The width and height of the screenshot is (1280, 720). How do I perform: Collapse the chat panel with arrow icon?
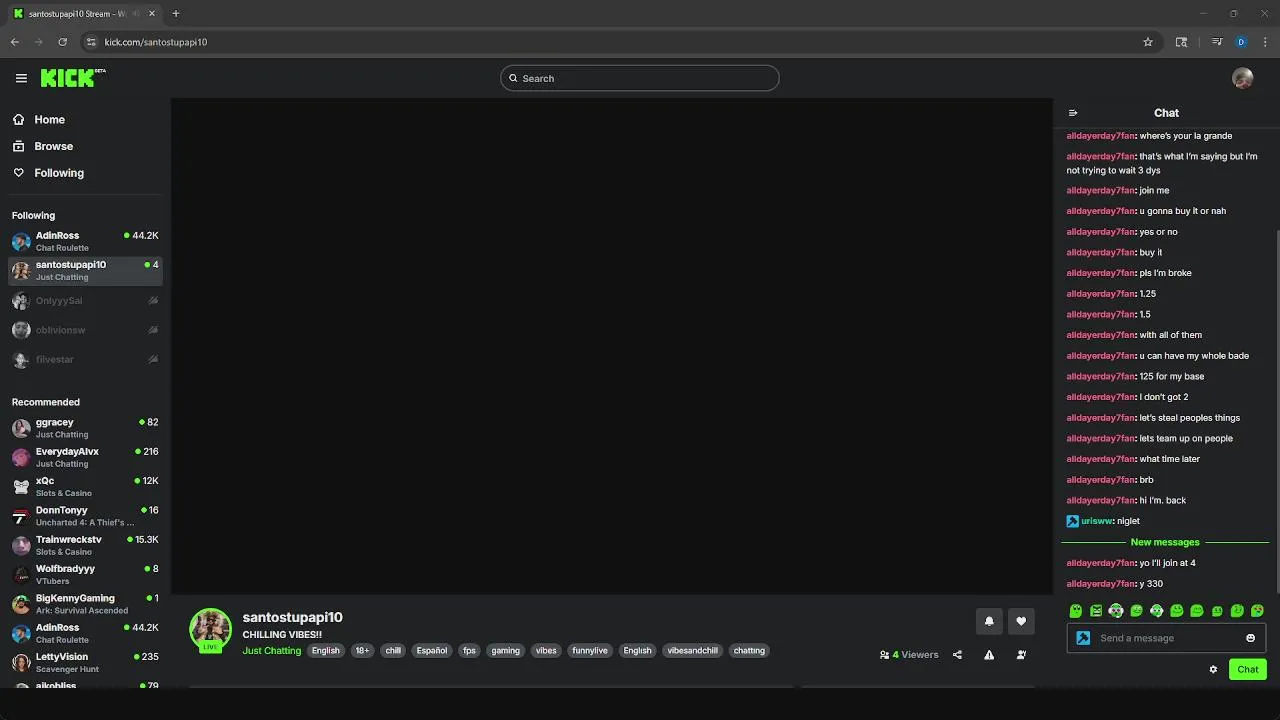tap(1073, 113)
